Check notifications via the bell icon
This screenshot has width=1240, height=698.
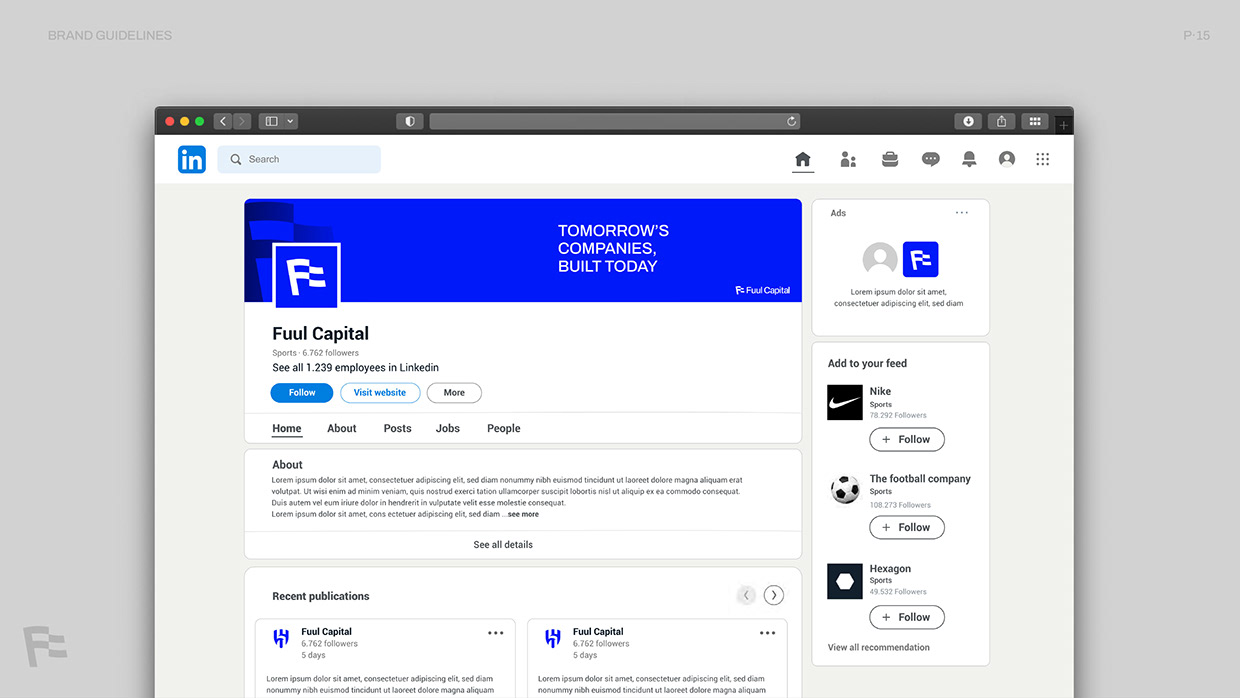point(968,158)
